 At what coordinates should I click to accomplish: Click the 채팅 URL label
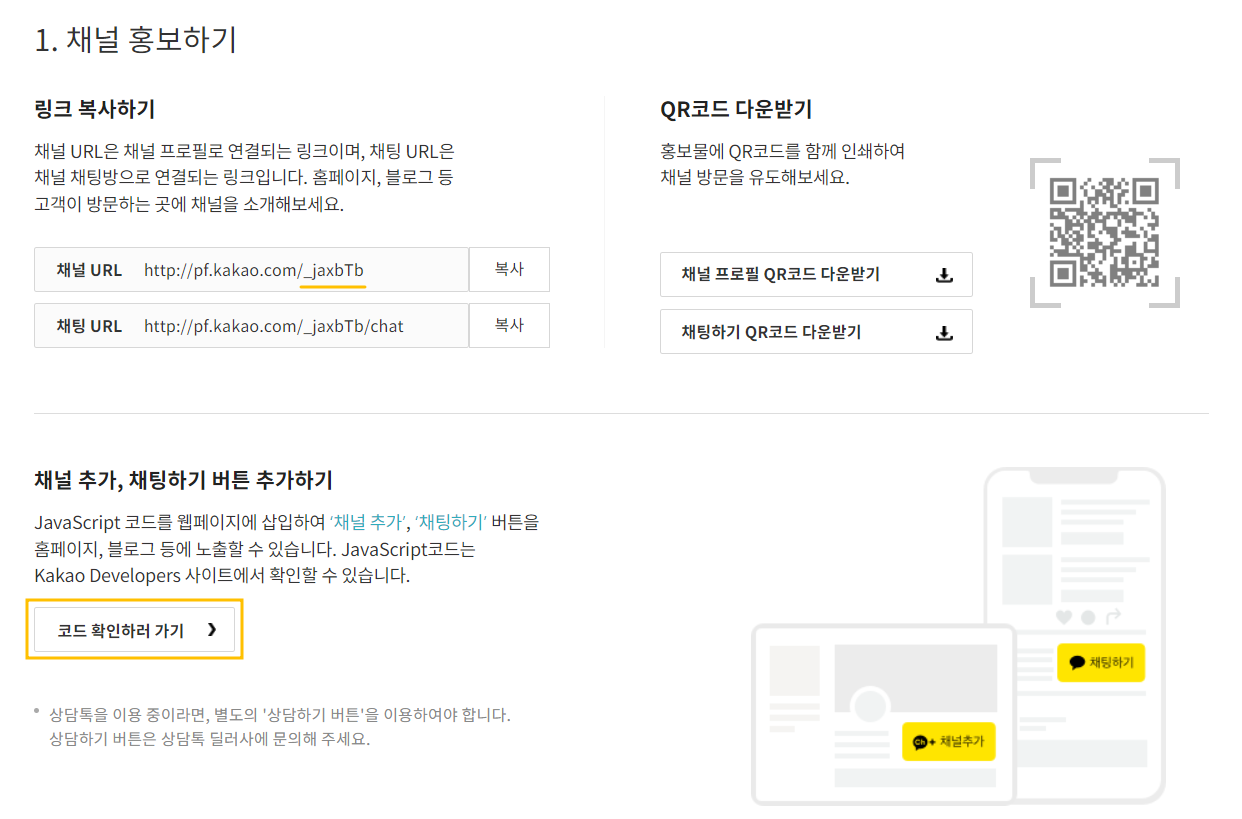point(89,326)
